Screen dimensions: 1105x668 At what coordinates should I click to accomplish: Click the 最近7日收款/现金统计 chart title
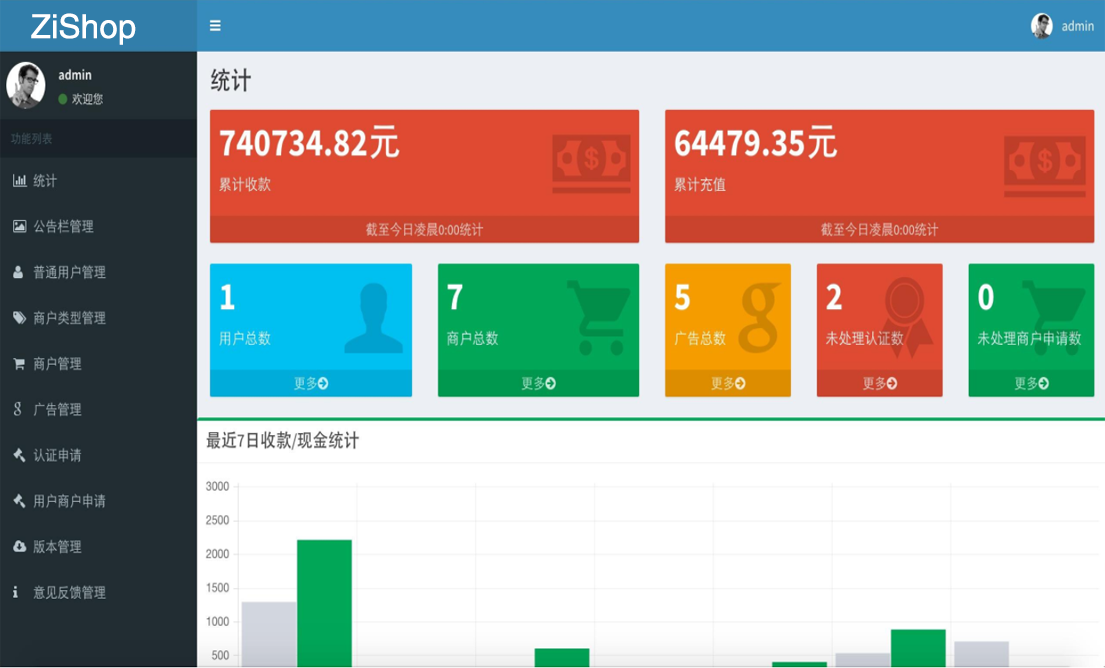tap(283, 441)
